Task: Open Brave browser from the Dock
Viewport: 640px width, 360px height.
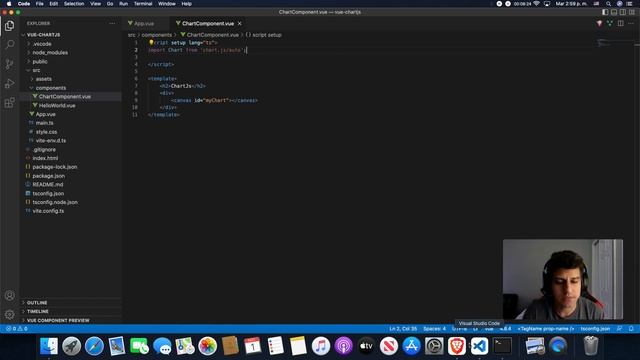Action: (457, 346)
